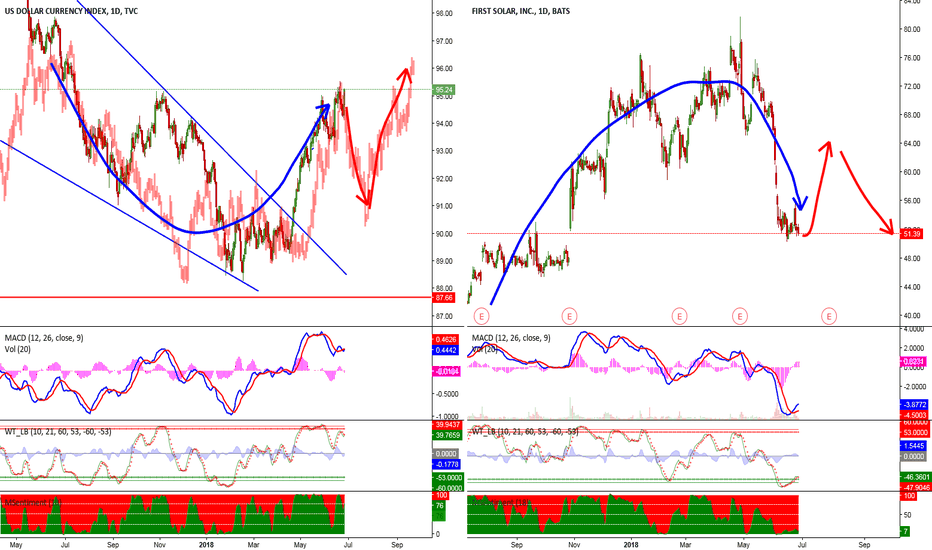Image resolution: width=932 pixels, height=550 pixels.
Task: Click the red 39.9437 WaveTrend value label
Action: click(448, 425)
